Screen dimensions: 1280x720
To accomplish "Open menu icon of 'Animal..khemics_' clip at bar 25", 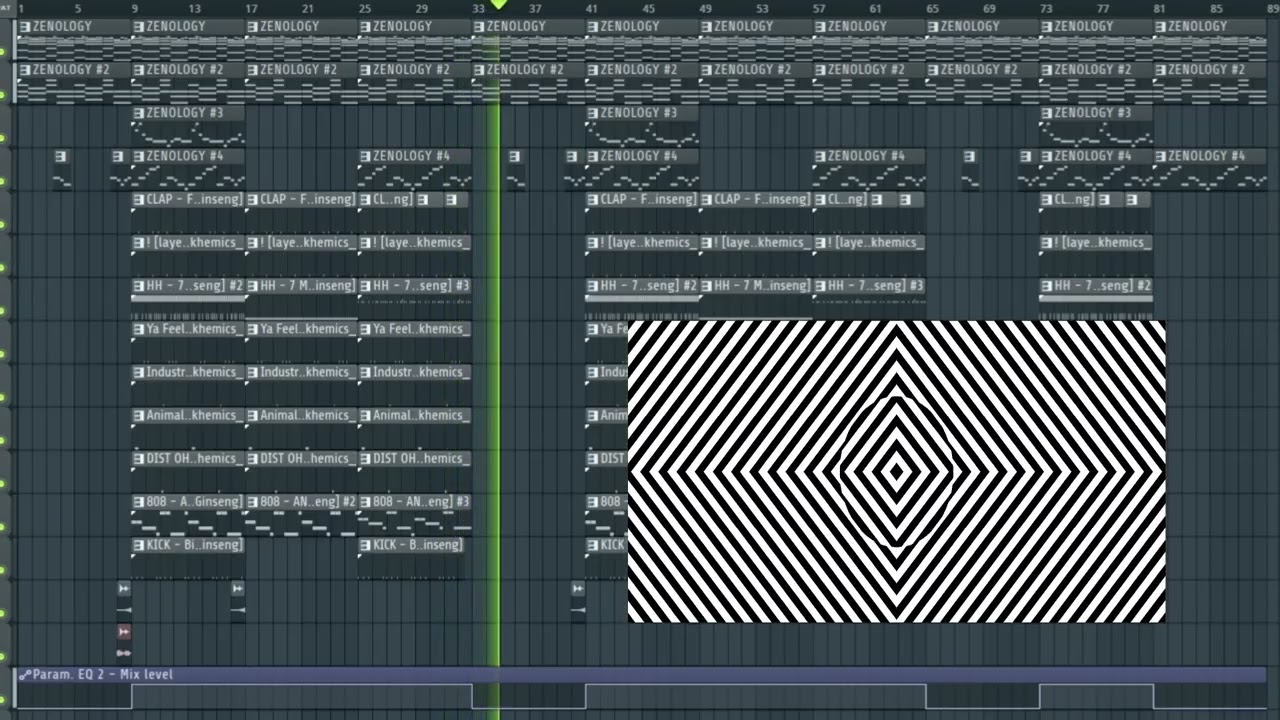I will [x=366, y=415].
